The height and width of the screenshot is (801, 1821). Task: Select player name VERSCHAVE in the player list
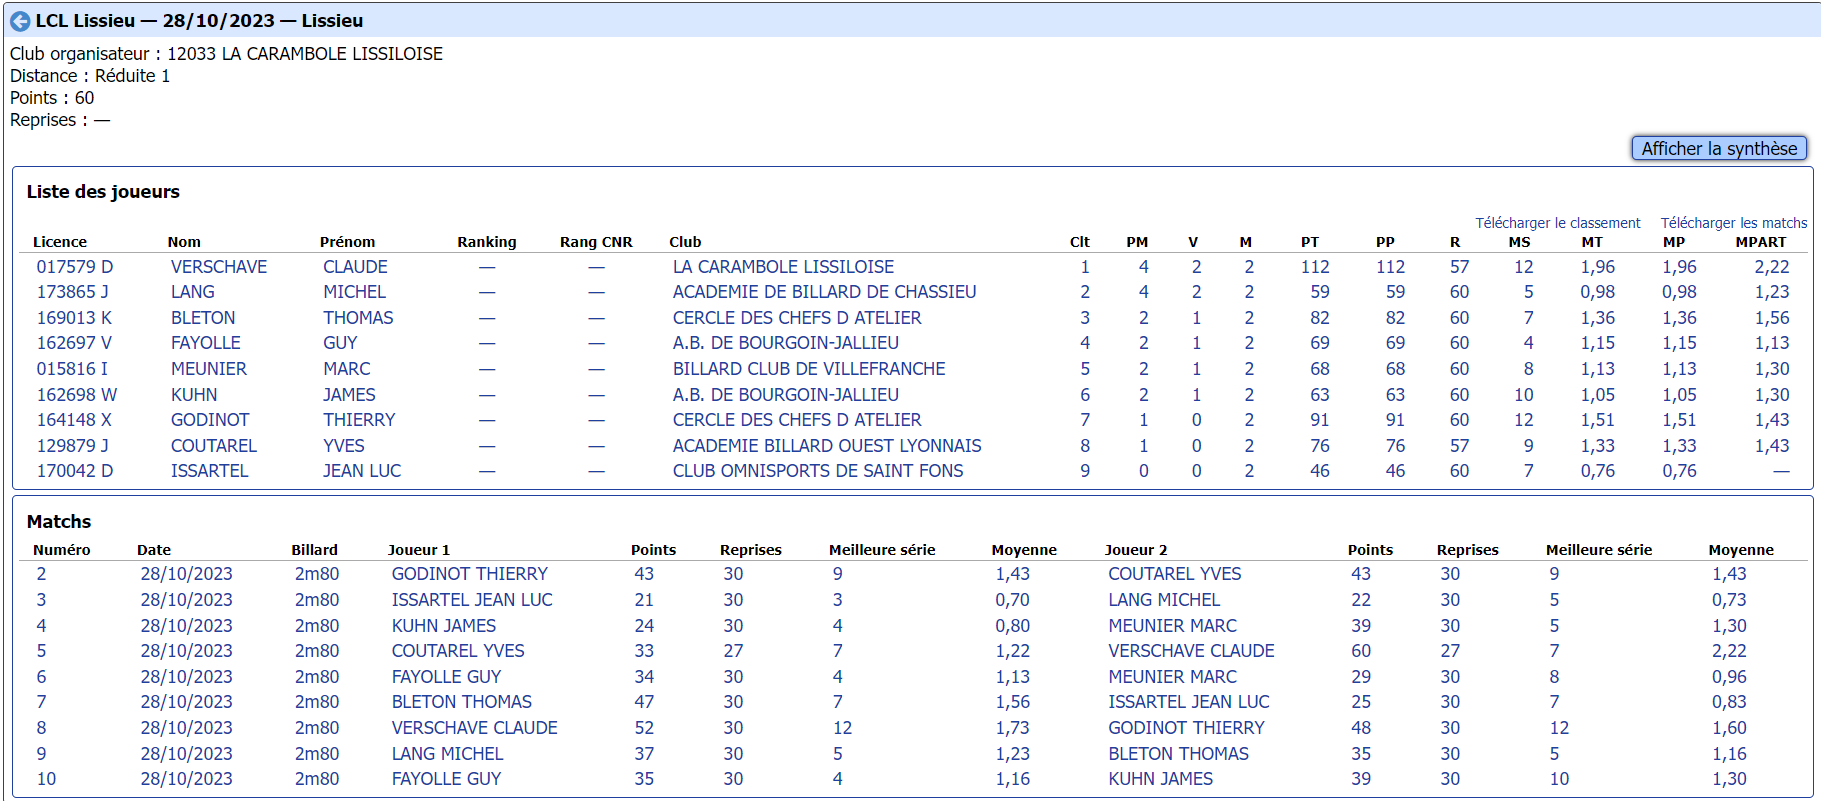pos(219,267)
